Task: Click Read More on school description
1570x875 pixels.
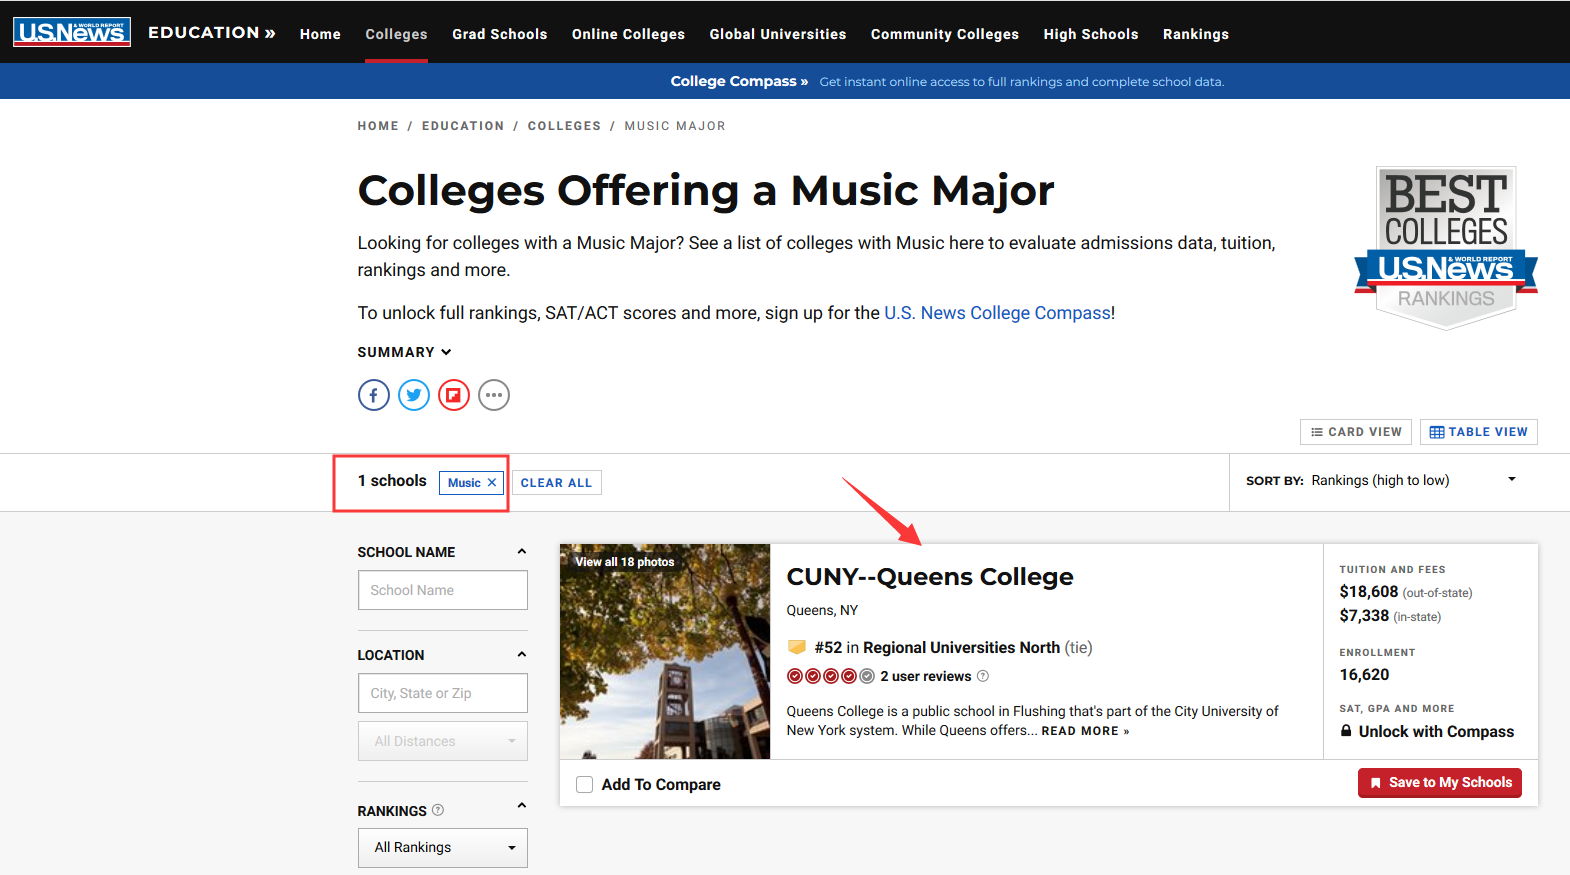Action: (x=1085, y=731)
